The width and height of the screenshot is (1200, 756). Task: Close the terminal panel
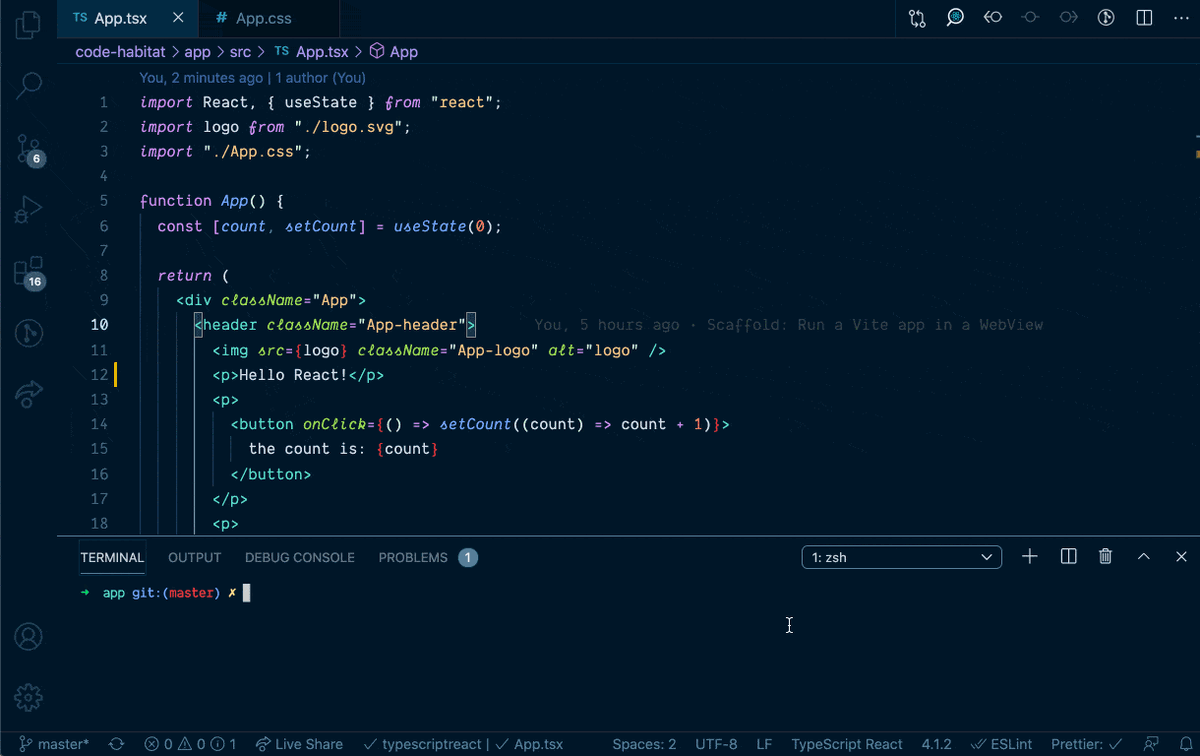1181,557
